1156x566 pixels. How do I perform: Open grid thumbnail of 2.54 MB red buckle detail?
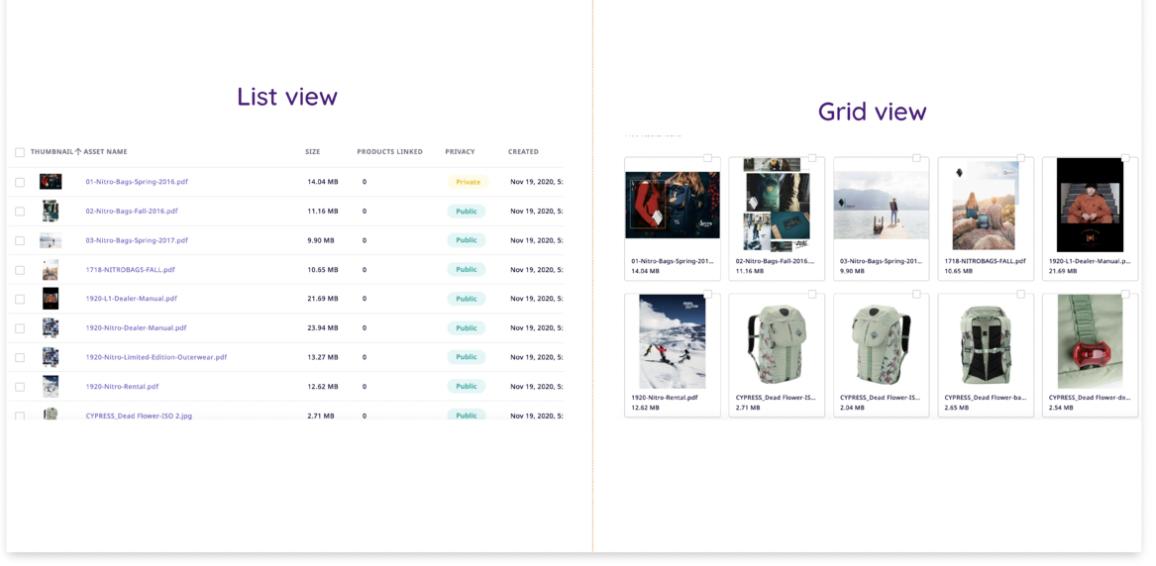point(1090,341)
